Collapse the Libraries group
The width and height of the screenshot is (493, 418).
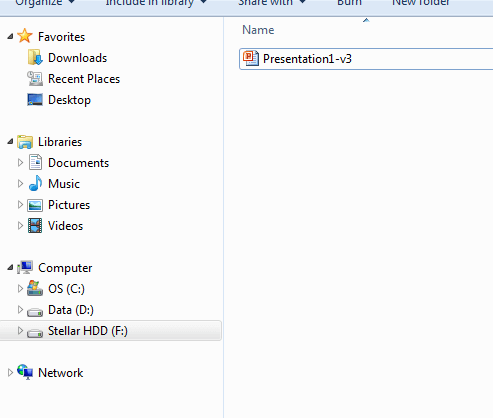point(10,142)
